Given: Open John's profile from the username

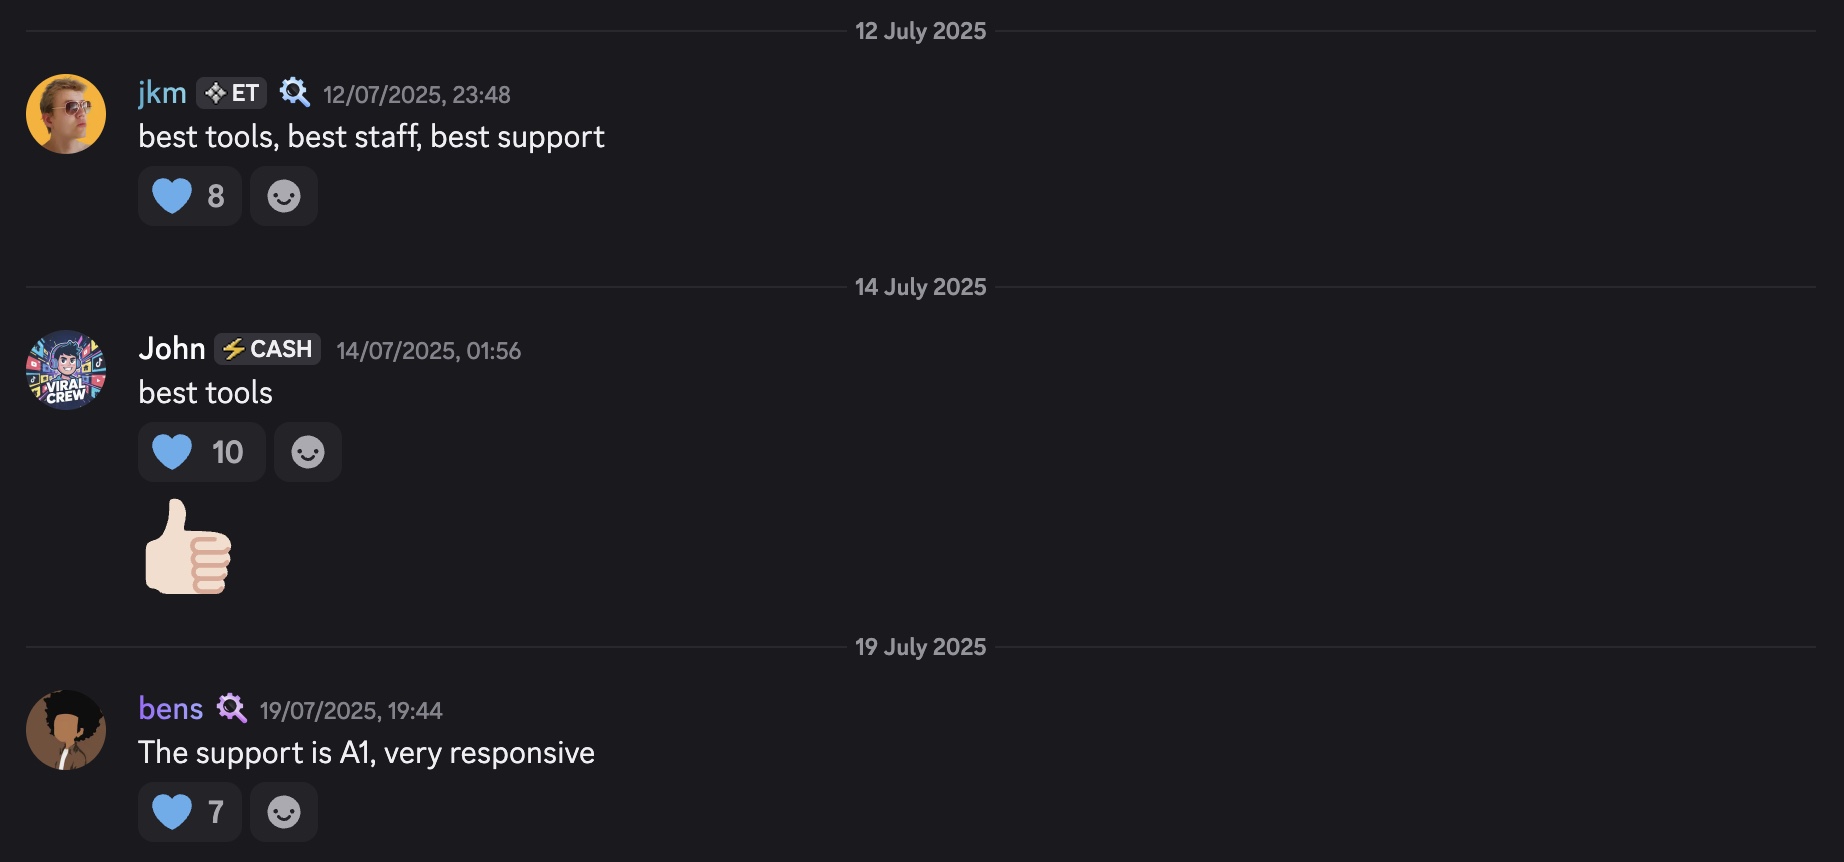Looking at the screenshot, I should pyautogui.click(x=172, y=349).
